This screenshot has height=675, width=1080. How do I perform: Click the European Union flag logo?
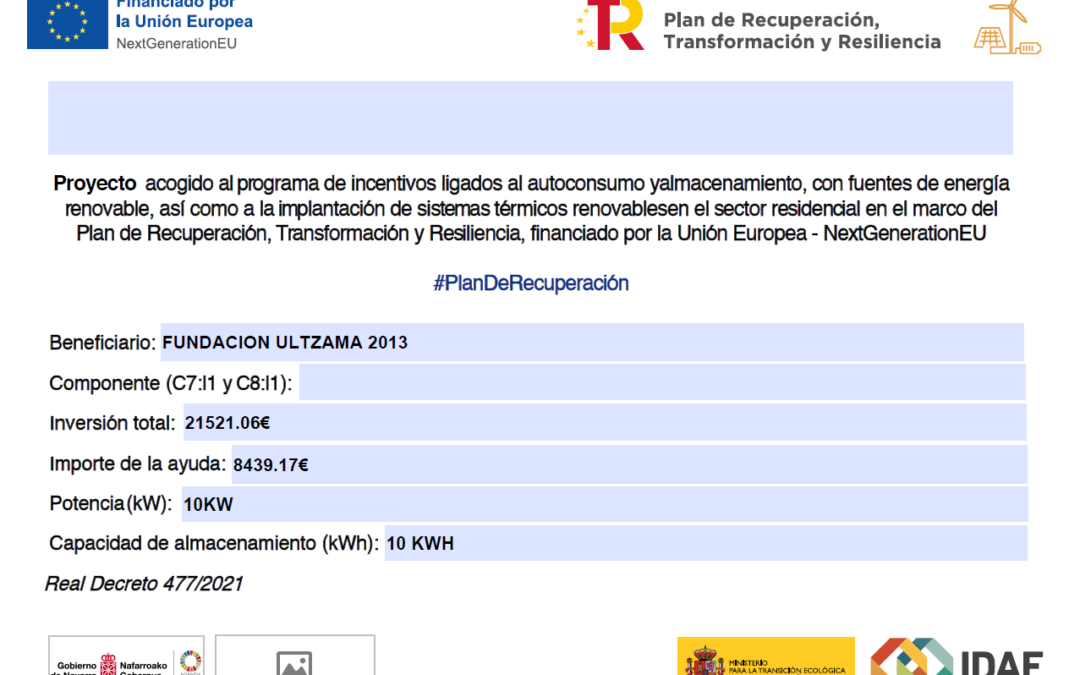click(x=68, y=24)
